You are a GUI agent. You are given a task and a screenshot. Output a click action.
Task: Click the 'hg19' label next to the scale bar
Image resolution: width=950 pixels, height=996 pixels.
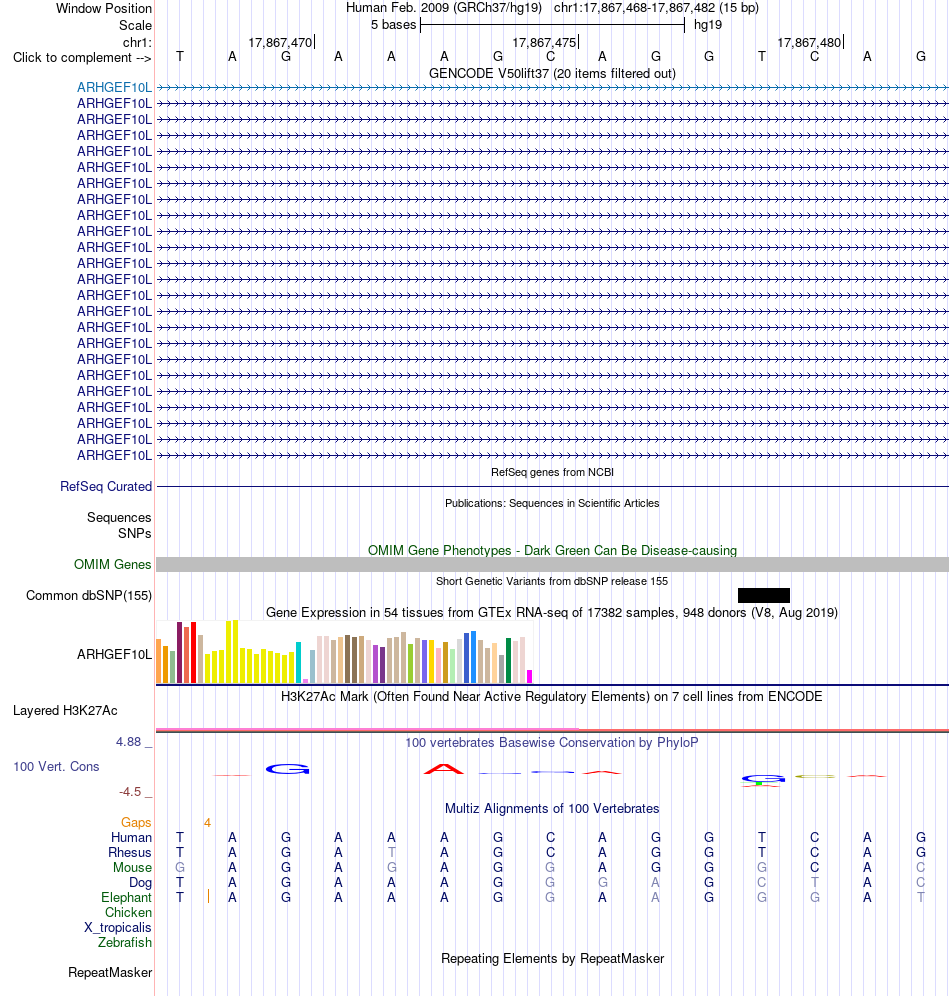point(707,25)
